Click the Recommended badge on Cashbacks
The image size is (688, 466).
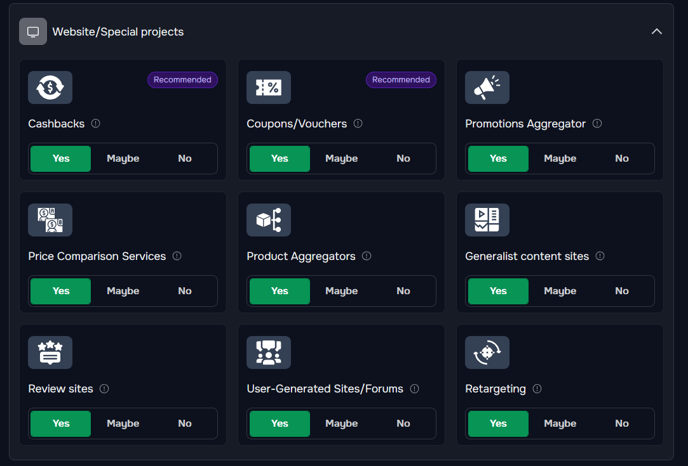[183, 80]
